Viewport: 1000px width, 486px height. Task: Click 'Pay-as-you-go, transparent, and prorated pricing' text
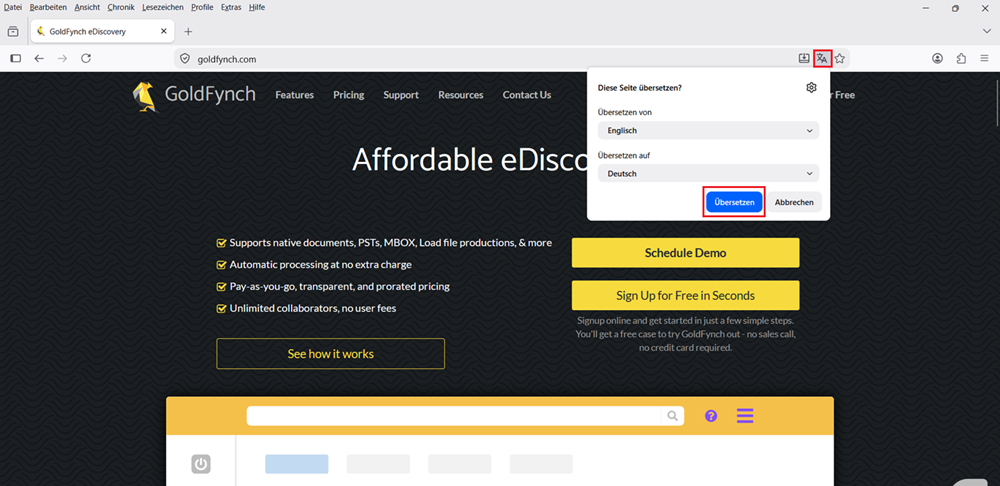[x=339, y=286]
